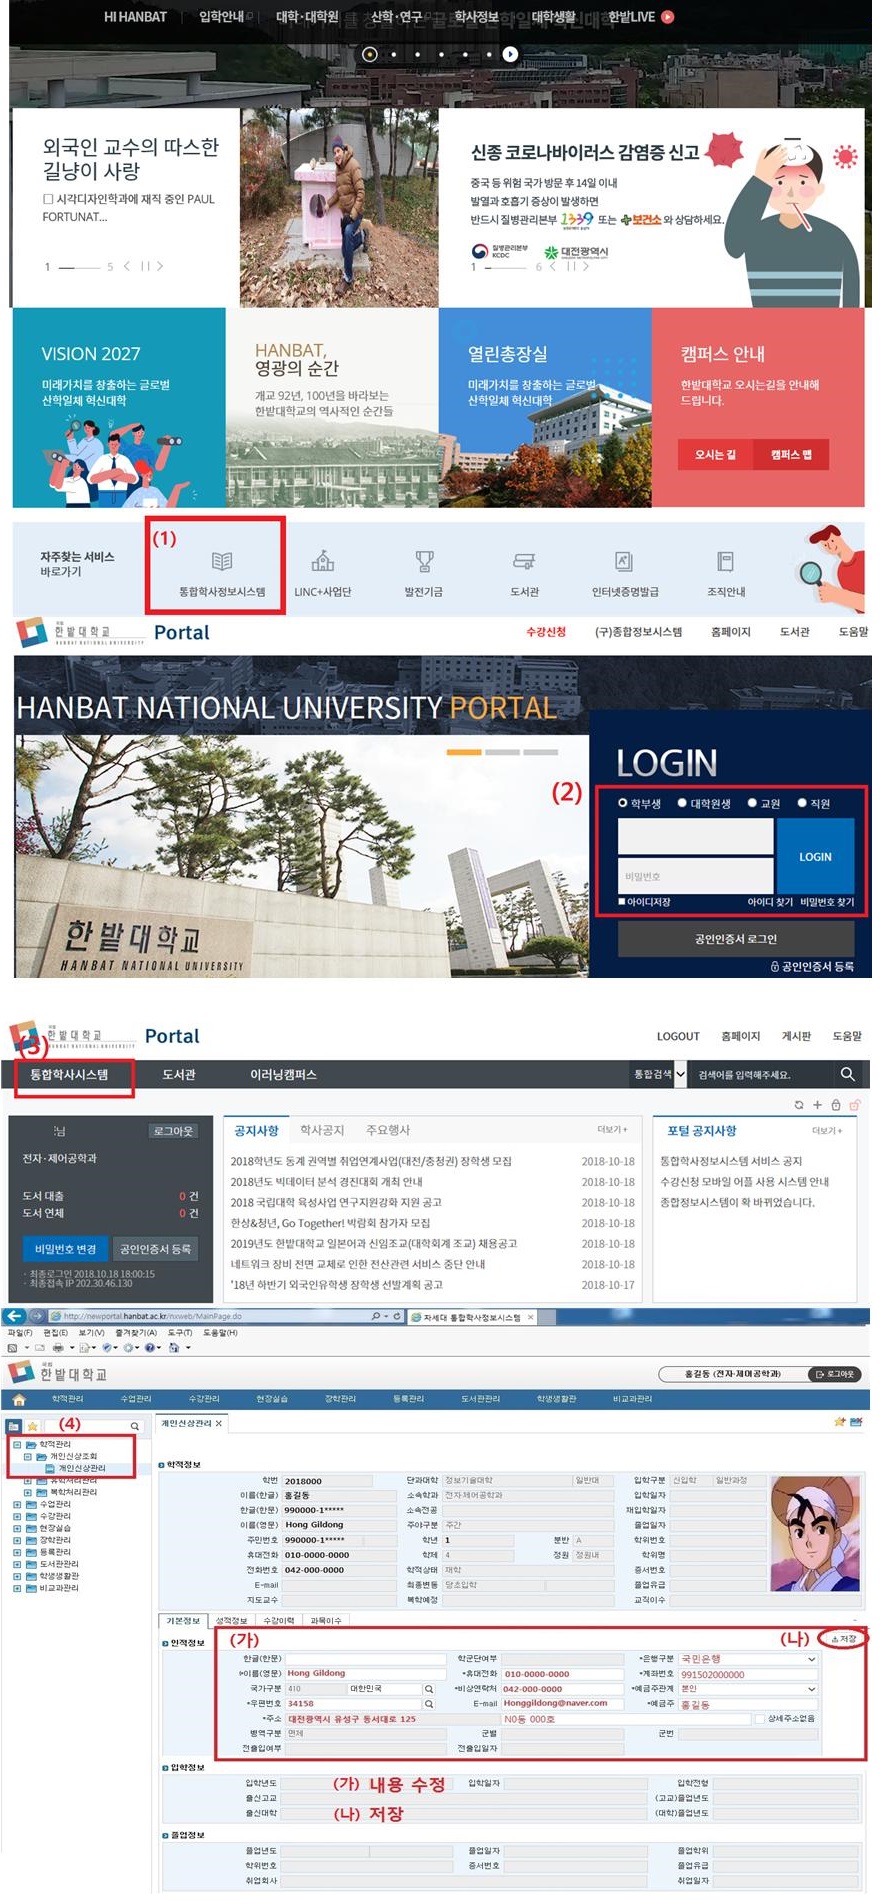Select the 대학원생 login radio button

682,803
